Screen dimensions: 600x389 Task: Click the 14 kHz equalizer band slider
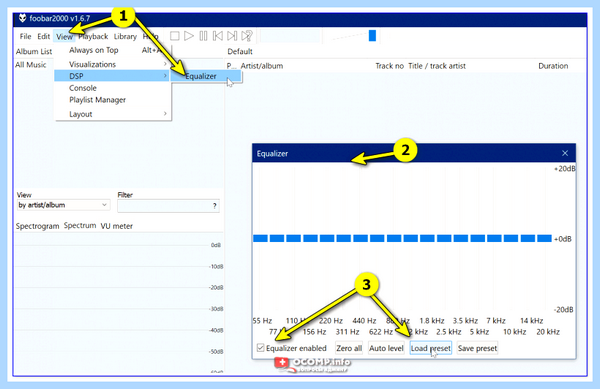click(528, 238)
